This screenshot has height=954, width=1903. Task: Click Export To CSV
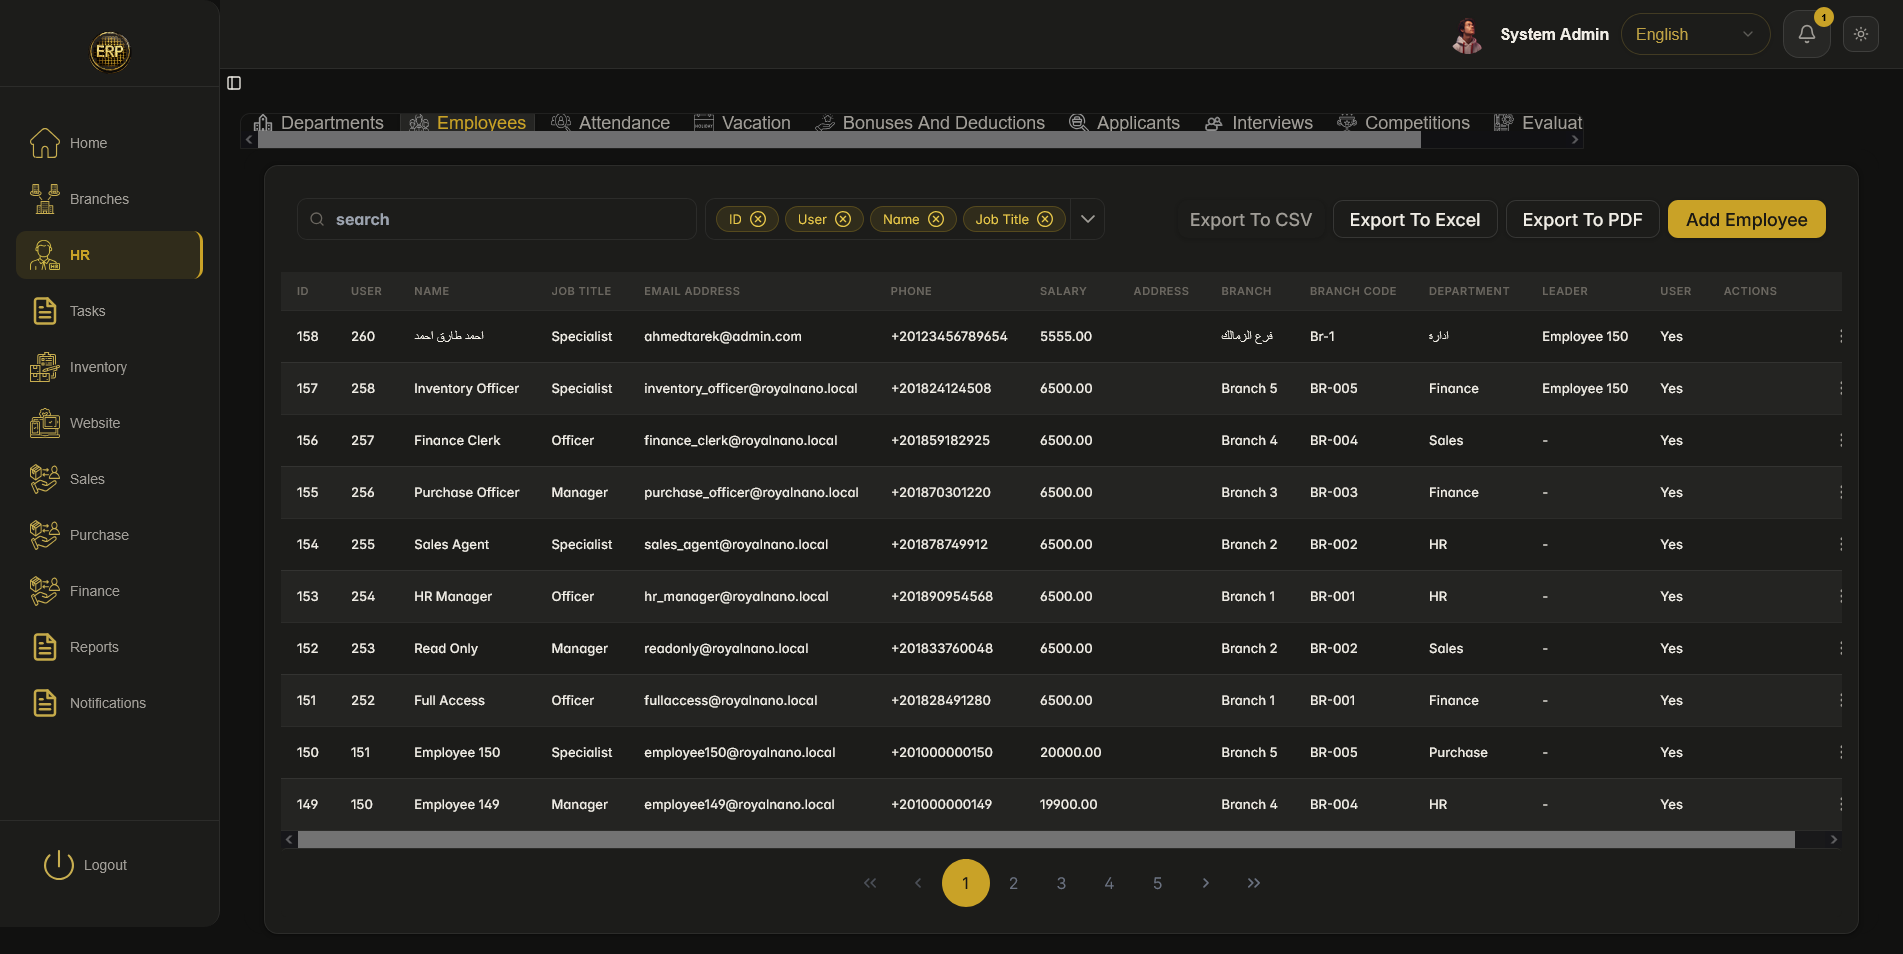pos(1250,219)
